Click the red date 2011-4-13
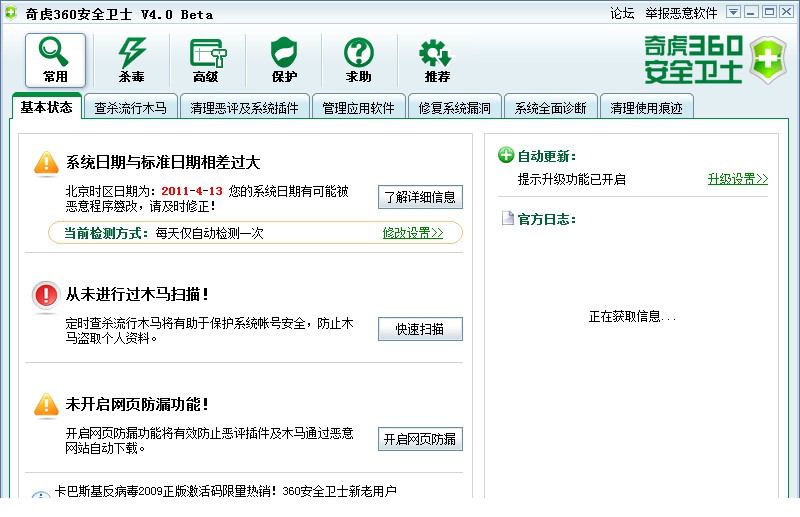The width and height of the screenshot is (800, 517). (x=192, y=191)
